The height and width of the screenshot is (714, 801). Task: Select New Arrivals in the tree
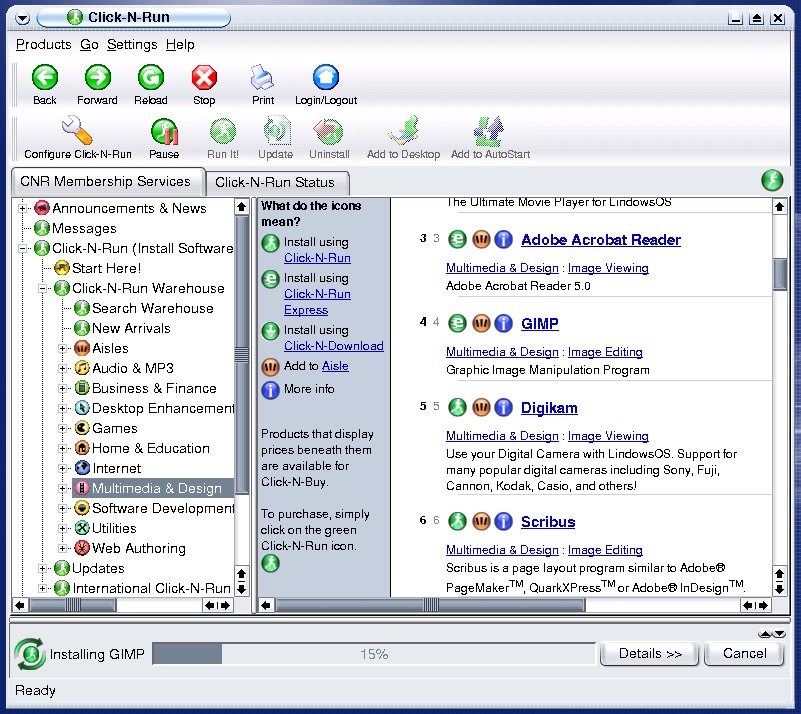[131, 328]
